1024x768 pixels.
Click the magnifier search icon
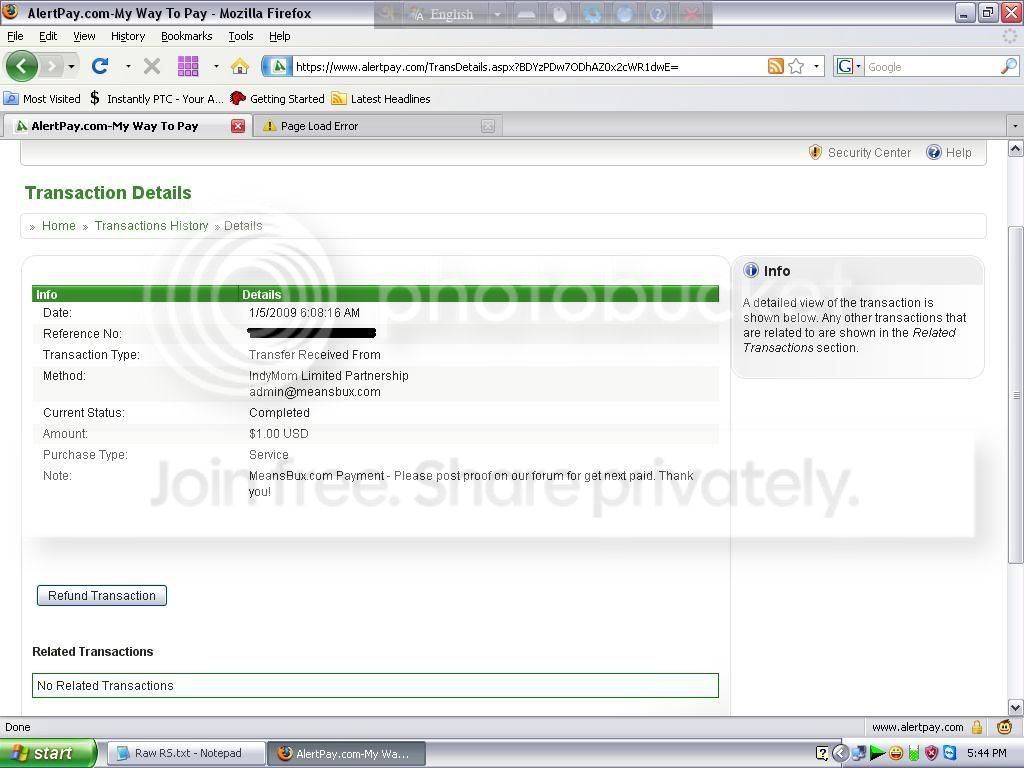pyautogui.click(x=1009, y=66)
